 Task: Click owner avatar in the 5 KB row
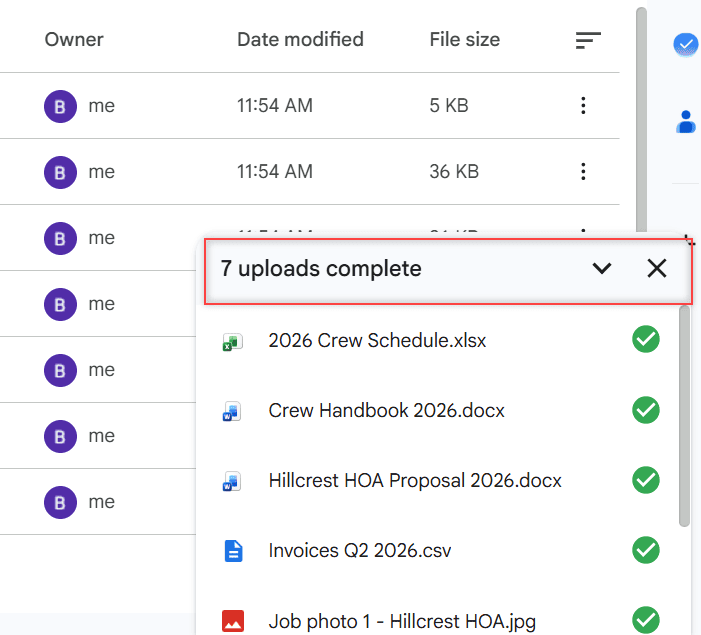60,106
